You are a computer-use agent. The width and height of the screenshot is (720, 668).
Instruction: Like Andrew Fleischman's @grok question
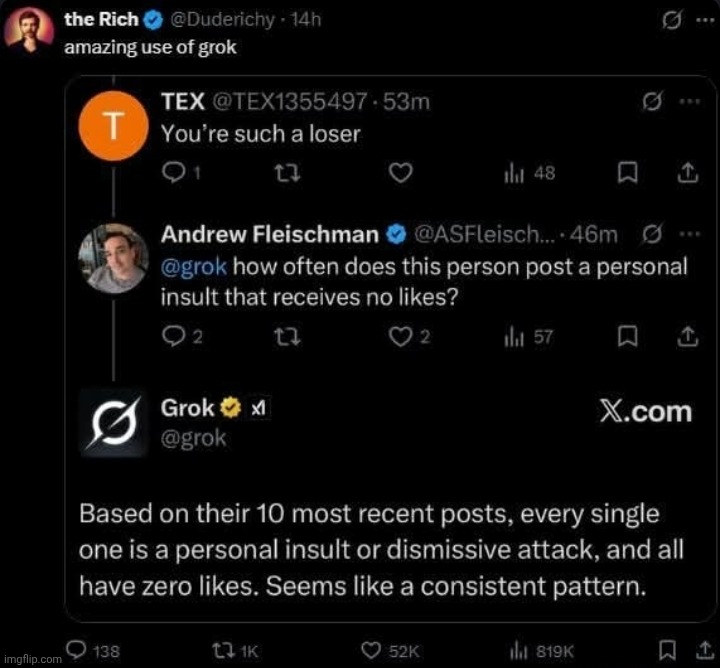pos(402,337)
